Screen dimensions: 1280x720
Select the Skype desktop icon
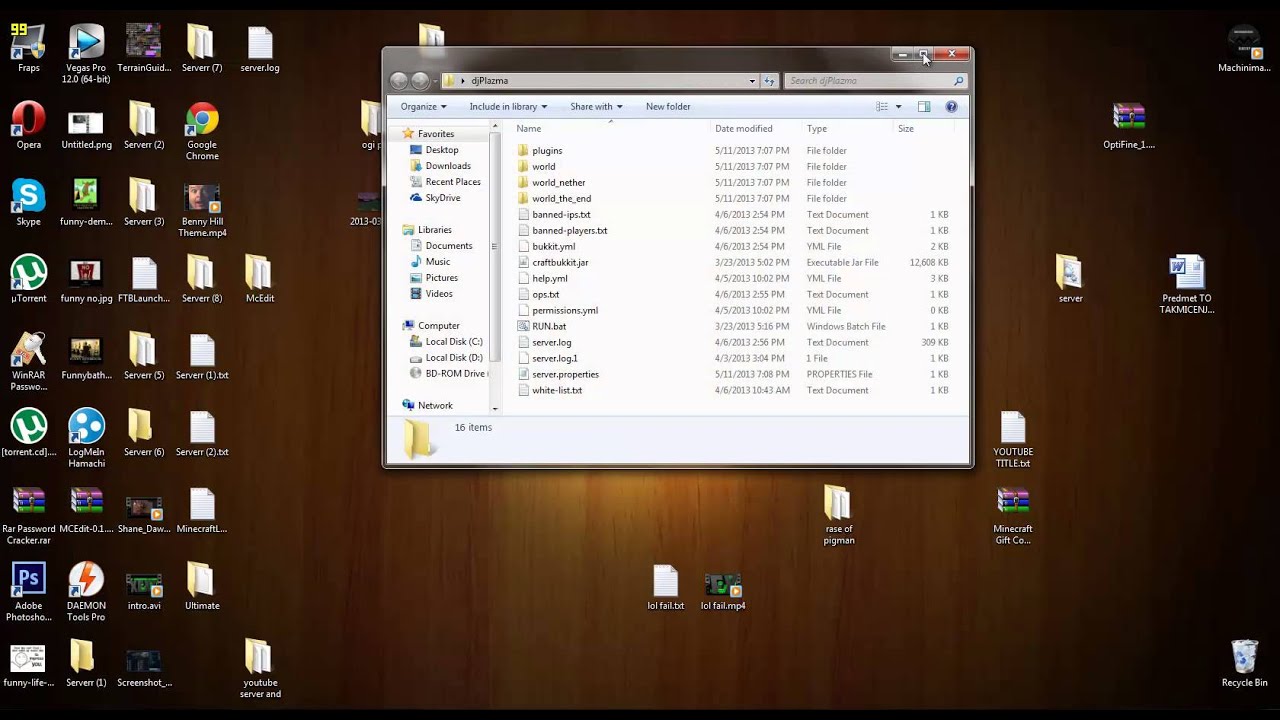tap(28, 203)
